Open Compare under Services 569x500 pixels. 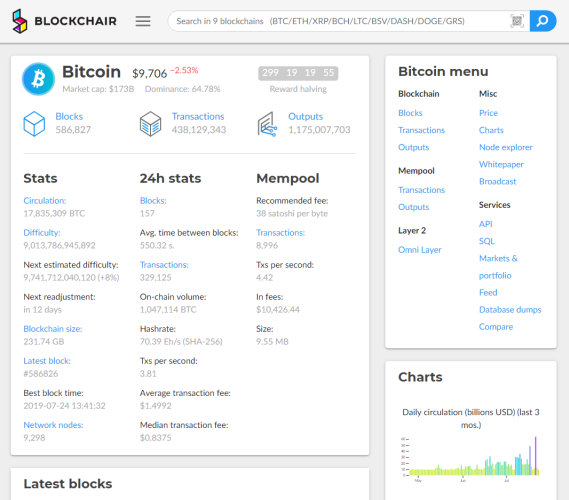pos(496,327)
